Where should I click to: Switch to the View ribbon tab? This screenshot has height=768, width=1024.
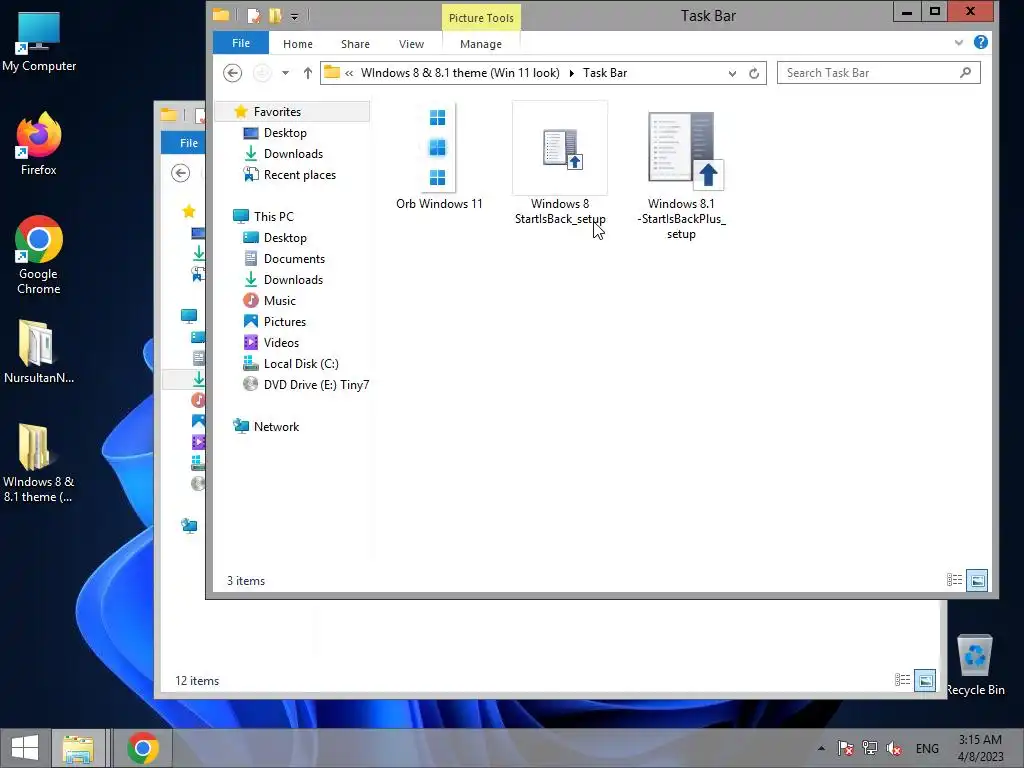pos(411,44)
